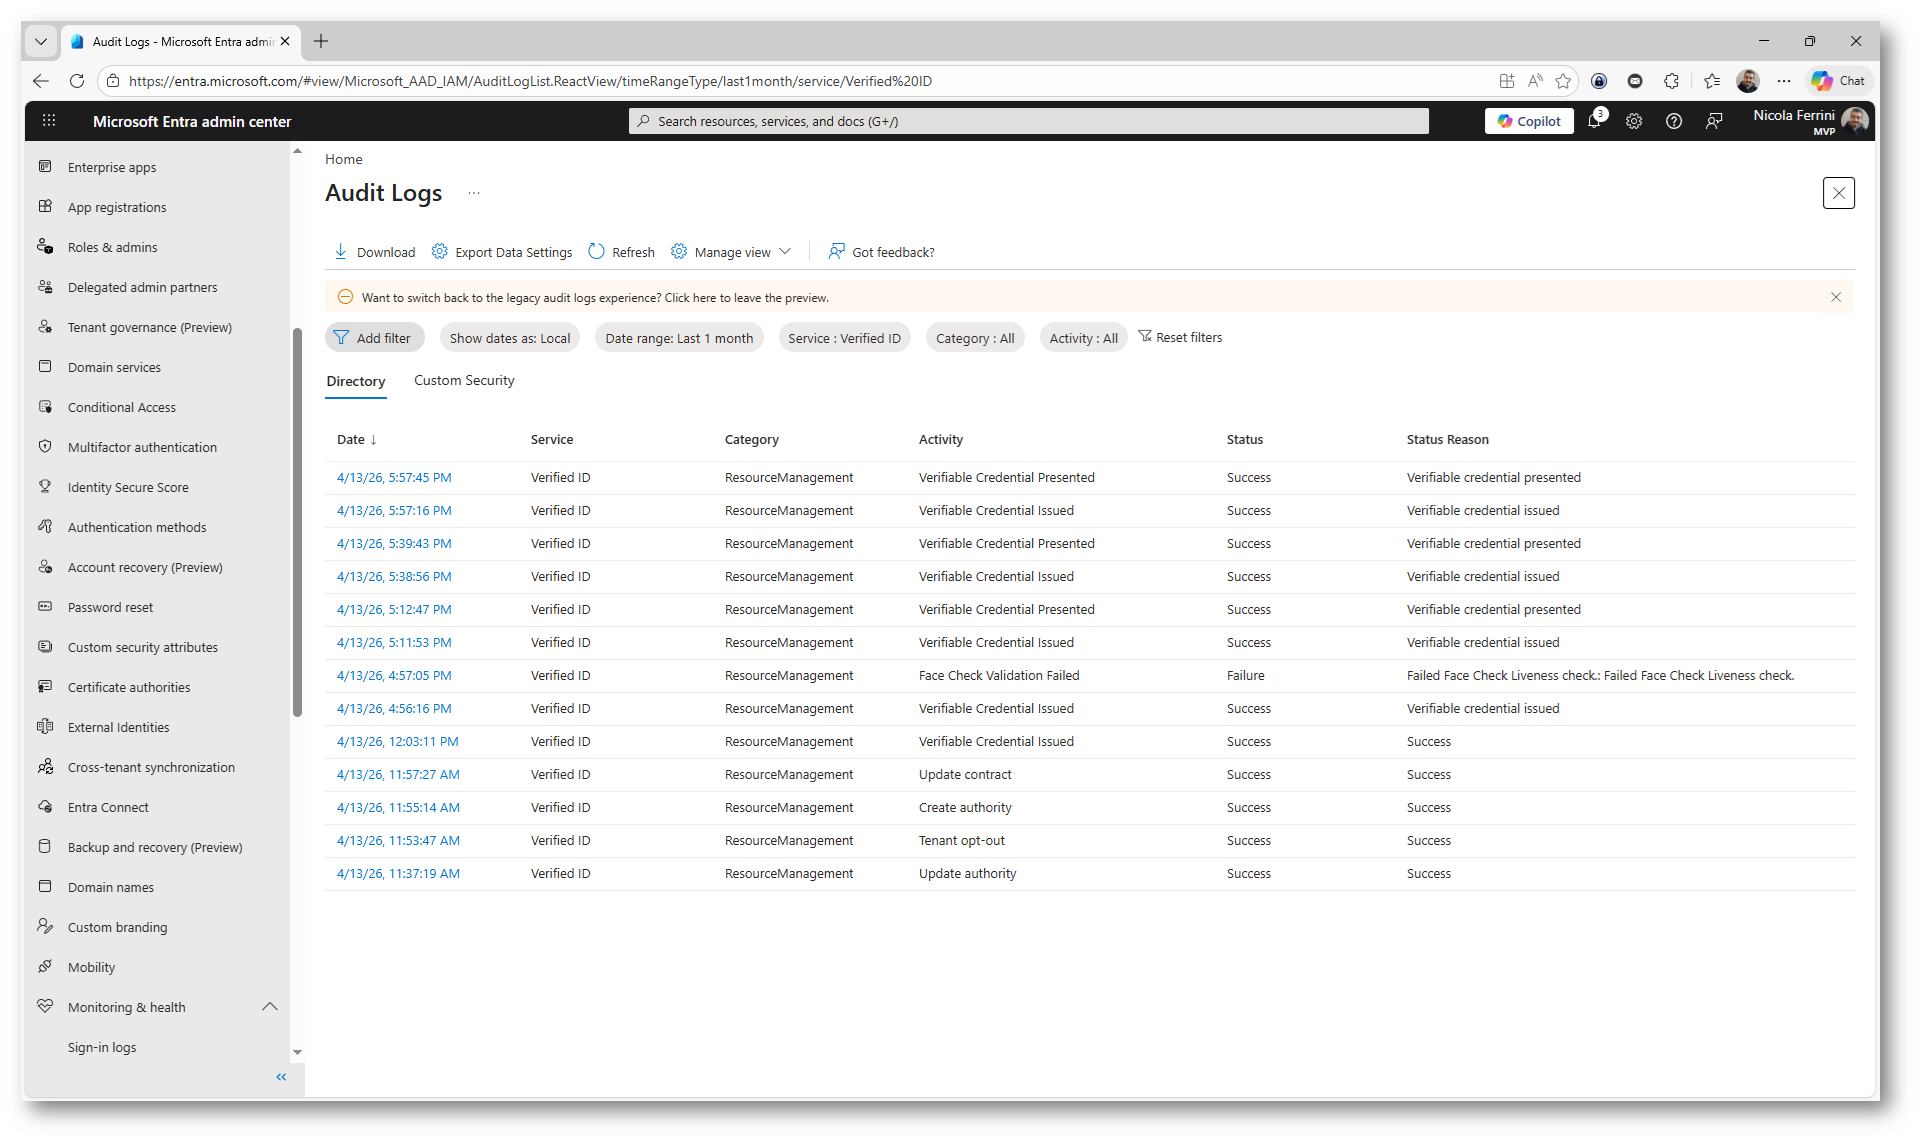Dismiss the legacy audit logs banner
1922x1143 pixels.
pos(1836,297)
